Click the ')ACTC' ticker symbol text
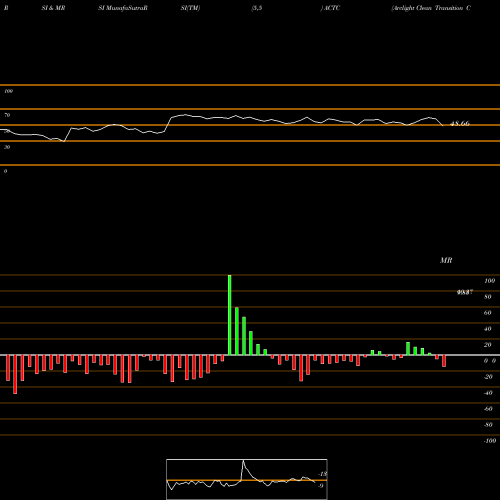The width and height of the screenshot is (500, 500). click(x=330, y=8)
